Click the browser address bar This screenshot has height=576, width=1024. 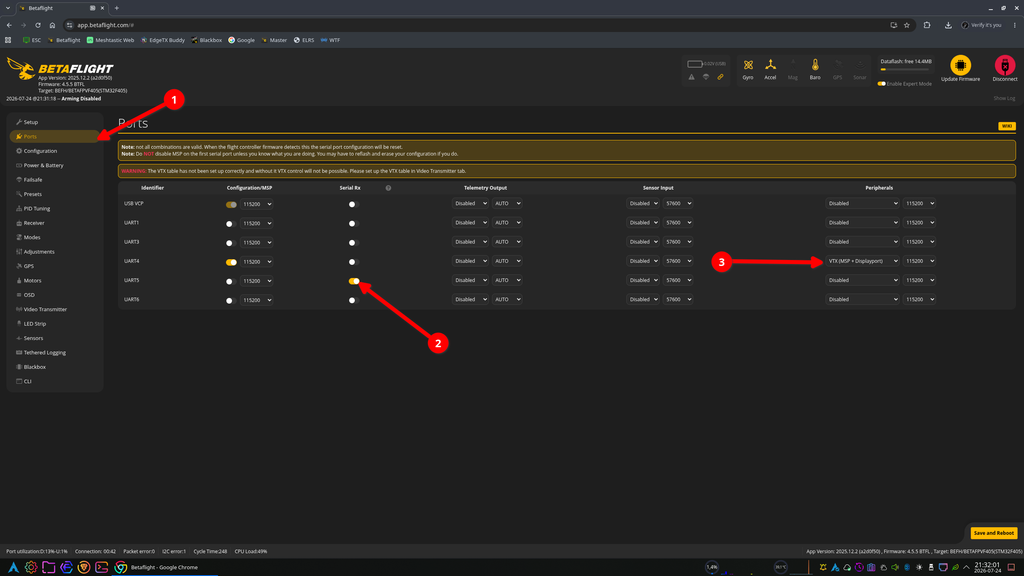[x=480, y=25]
